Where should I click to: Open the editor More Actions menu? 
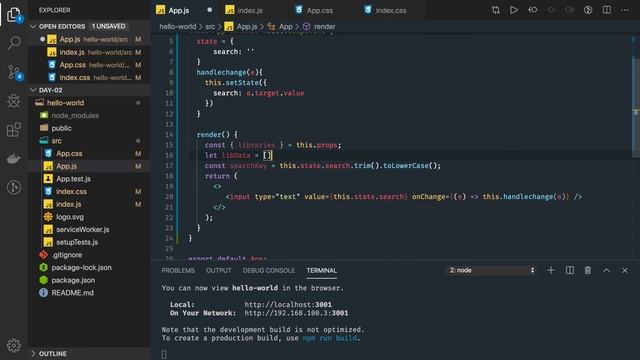(x=625, y=10)
